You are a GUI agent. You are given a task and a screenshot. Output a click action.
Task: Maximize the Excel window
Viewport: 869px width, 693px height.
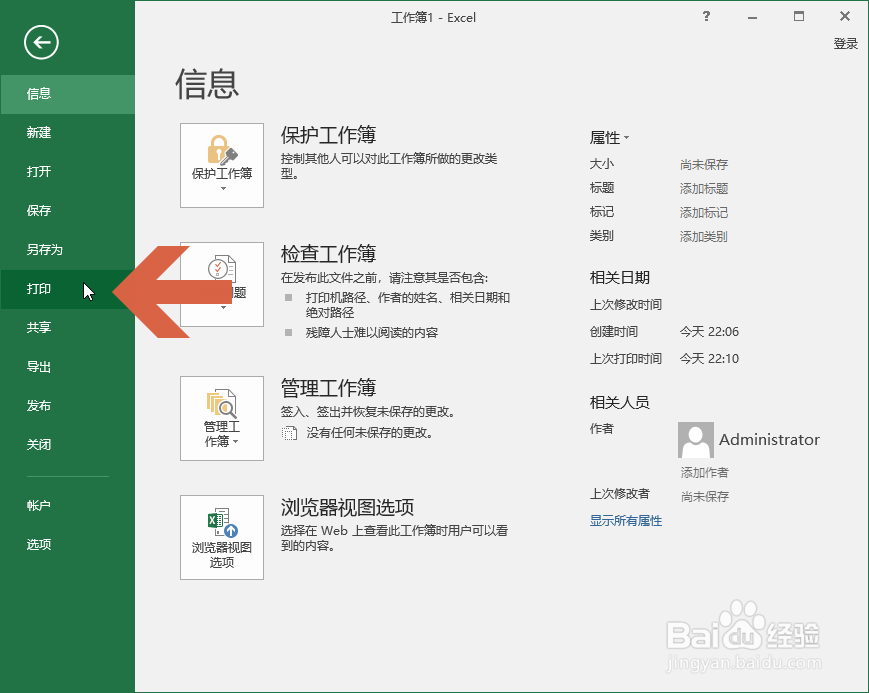click(x=799, y=17)
